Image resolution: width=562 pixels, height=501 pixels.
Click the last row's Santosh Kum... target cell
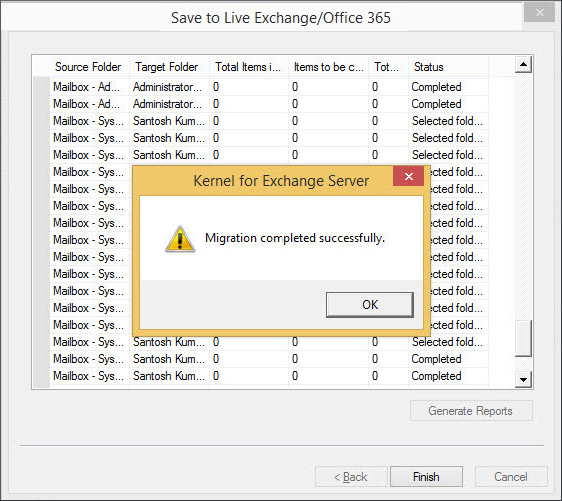[169, 376]
